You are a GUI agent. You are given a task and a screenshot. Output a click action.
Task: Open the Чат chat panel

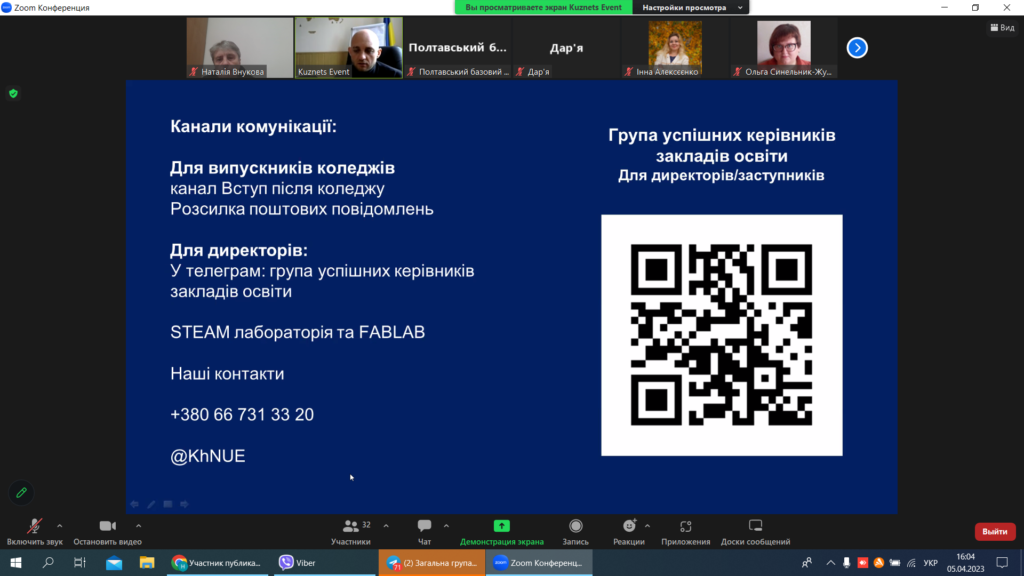tap(424, 532)
